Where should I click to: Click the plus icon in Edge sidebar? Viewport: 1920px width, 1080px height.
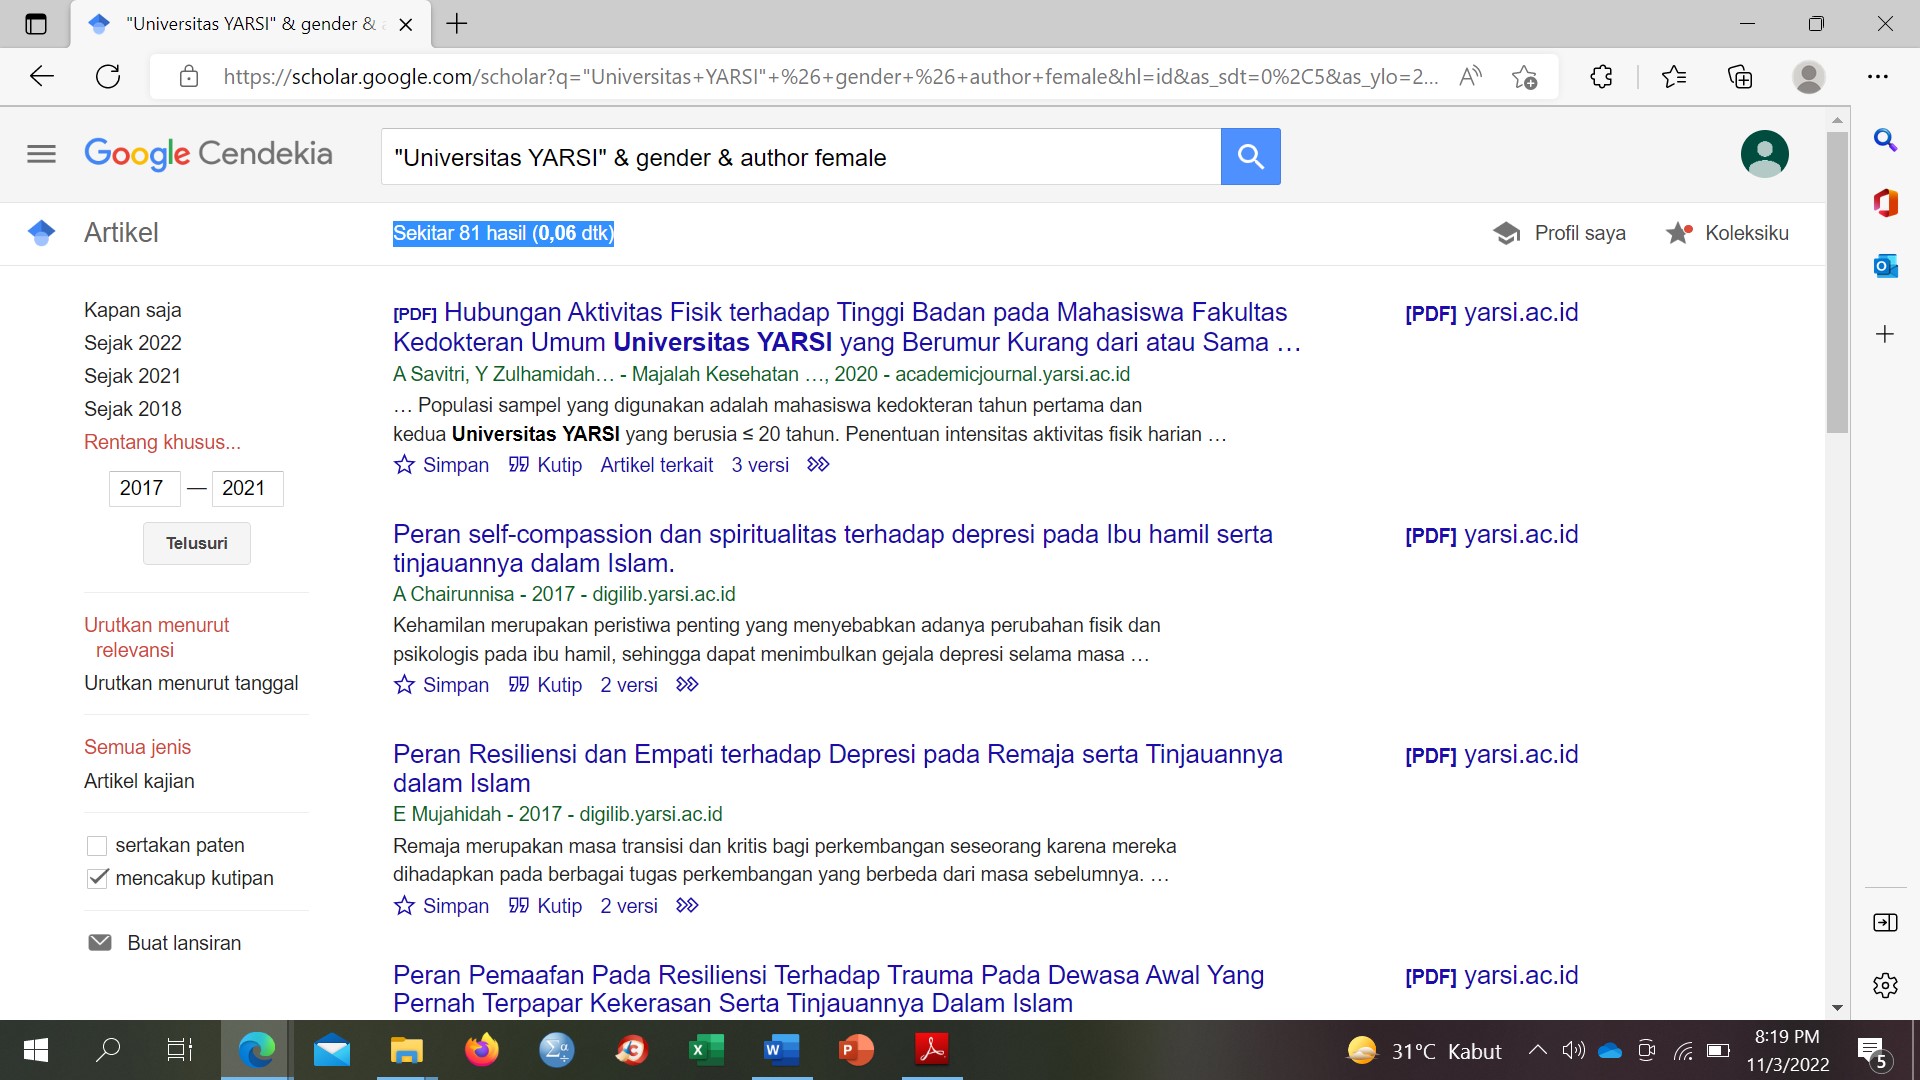(1885, 334)
